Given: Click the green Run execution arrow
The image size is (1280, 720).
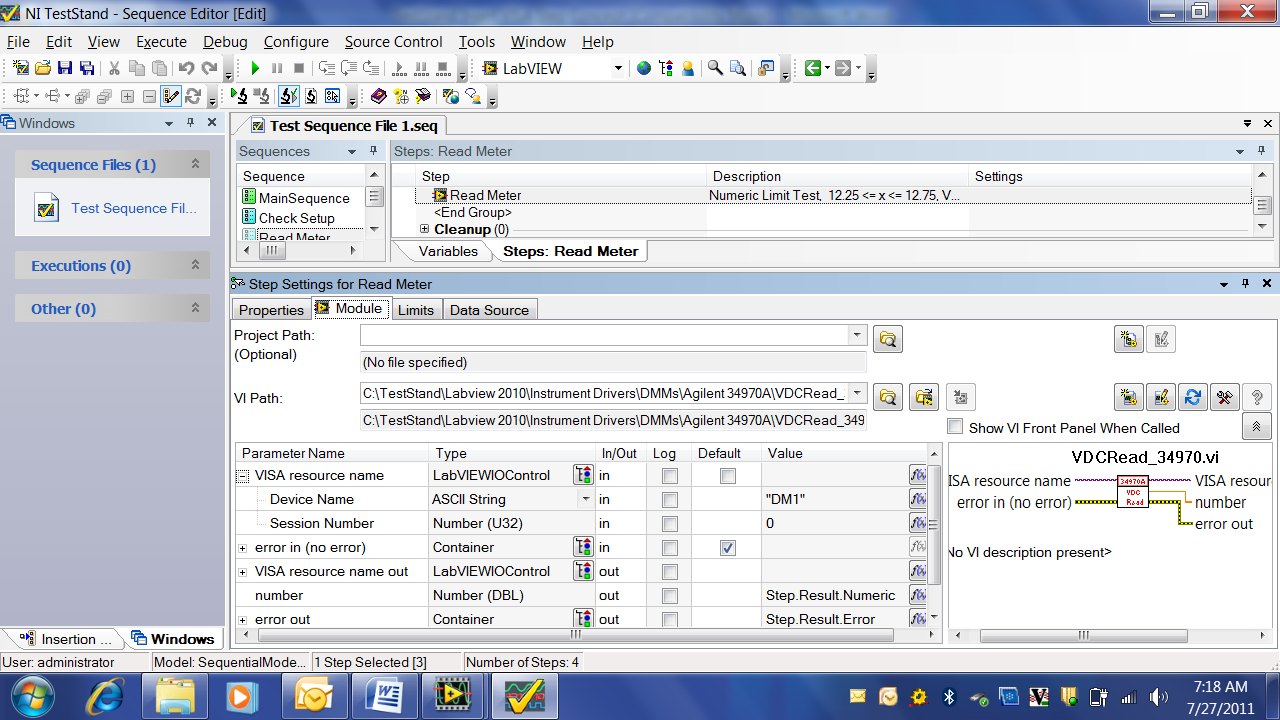Looking at the screenshot, I should [255, 69].
